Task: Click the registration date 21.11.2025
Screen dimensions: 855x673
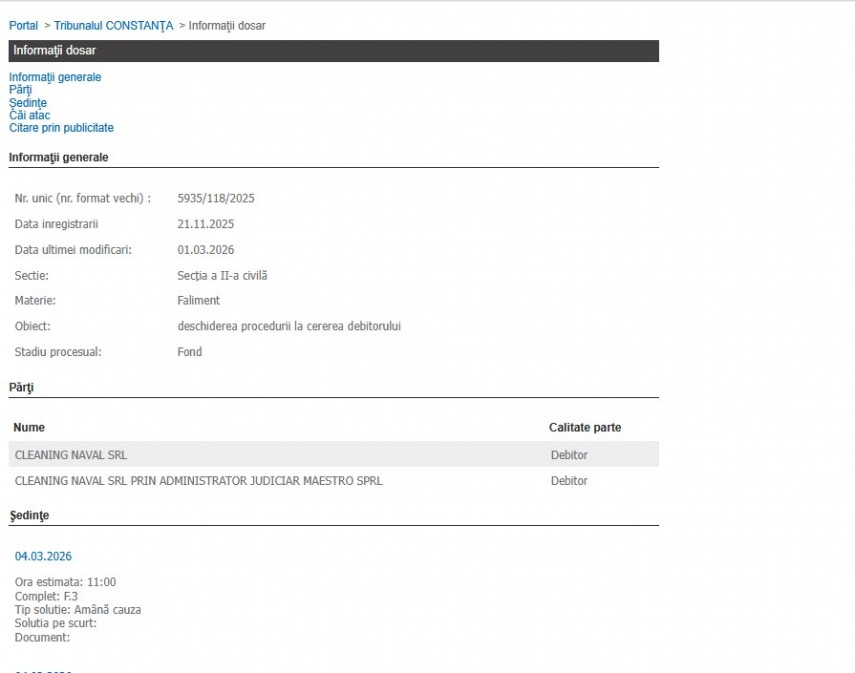Action: click(205, 224)
